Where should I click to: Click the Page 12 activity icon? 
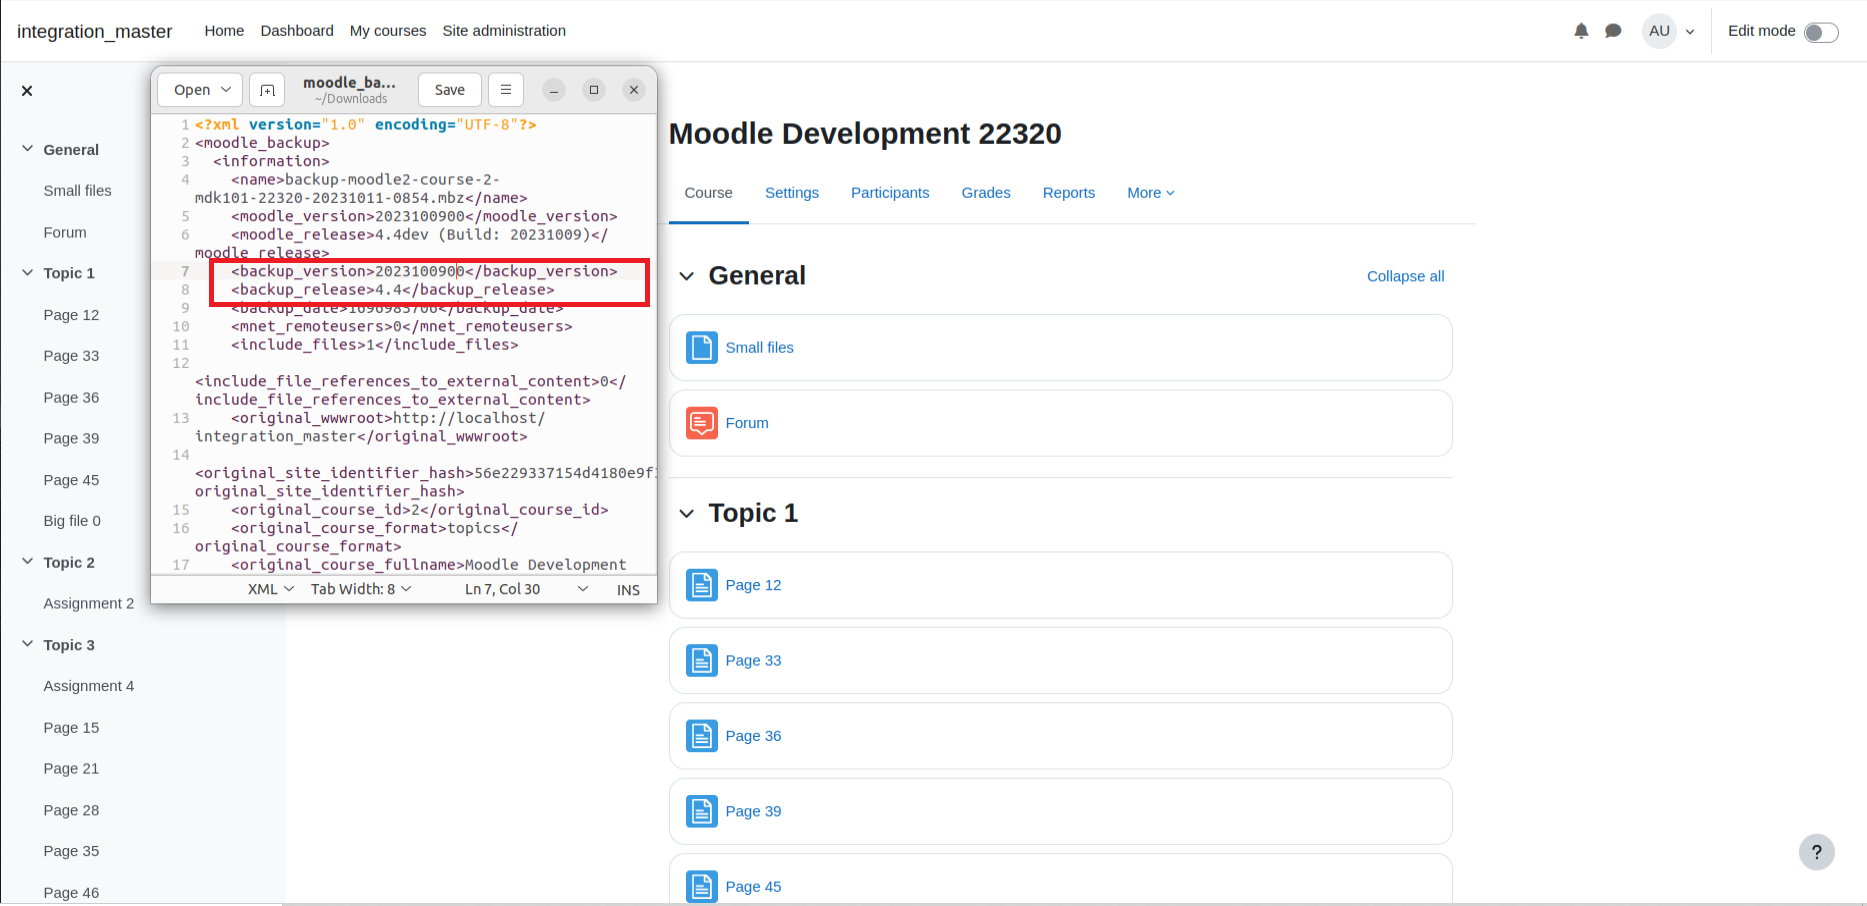[702, 585]
